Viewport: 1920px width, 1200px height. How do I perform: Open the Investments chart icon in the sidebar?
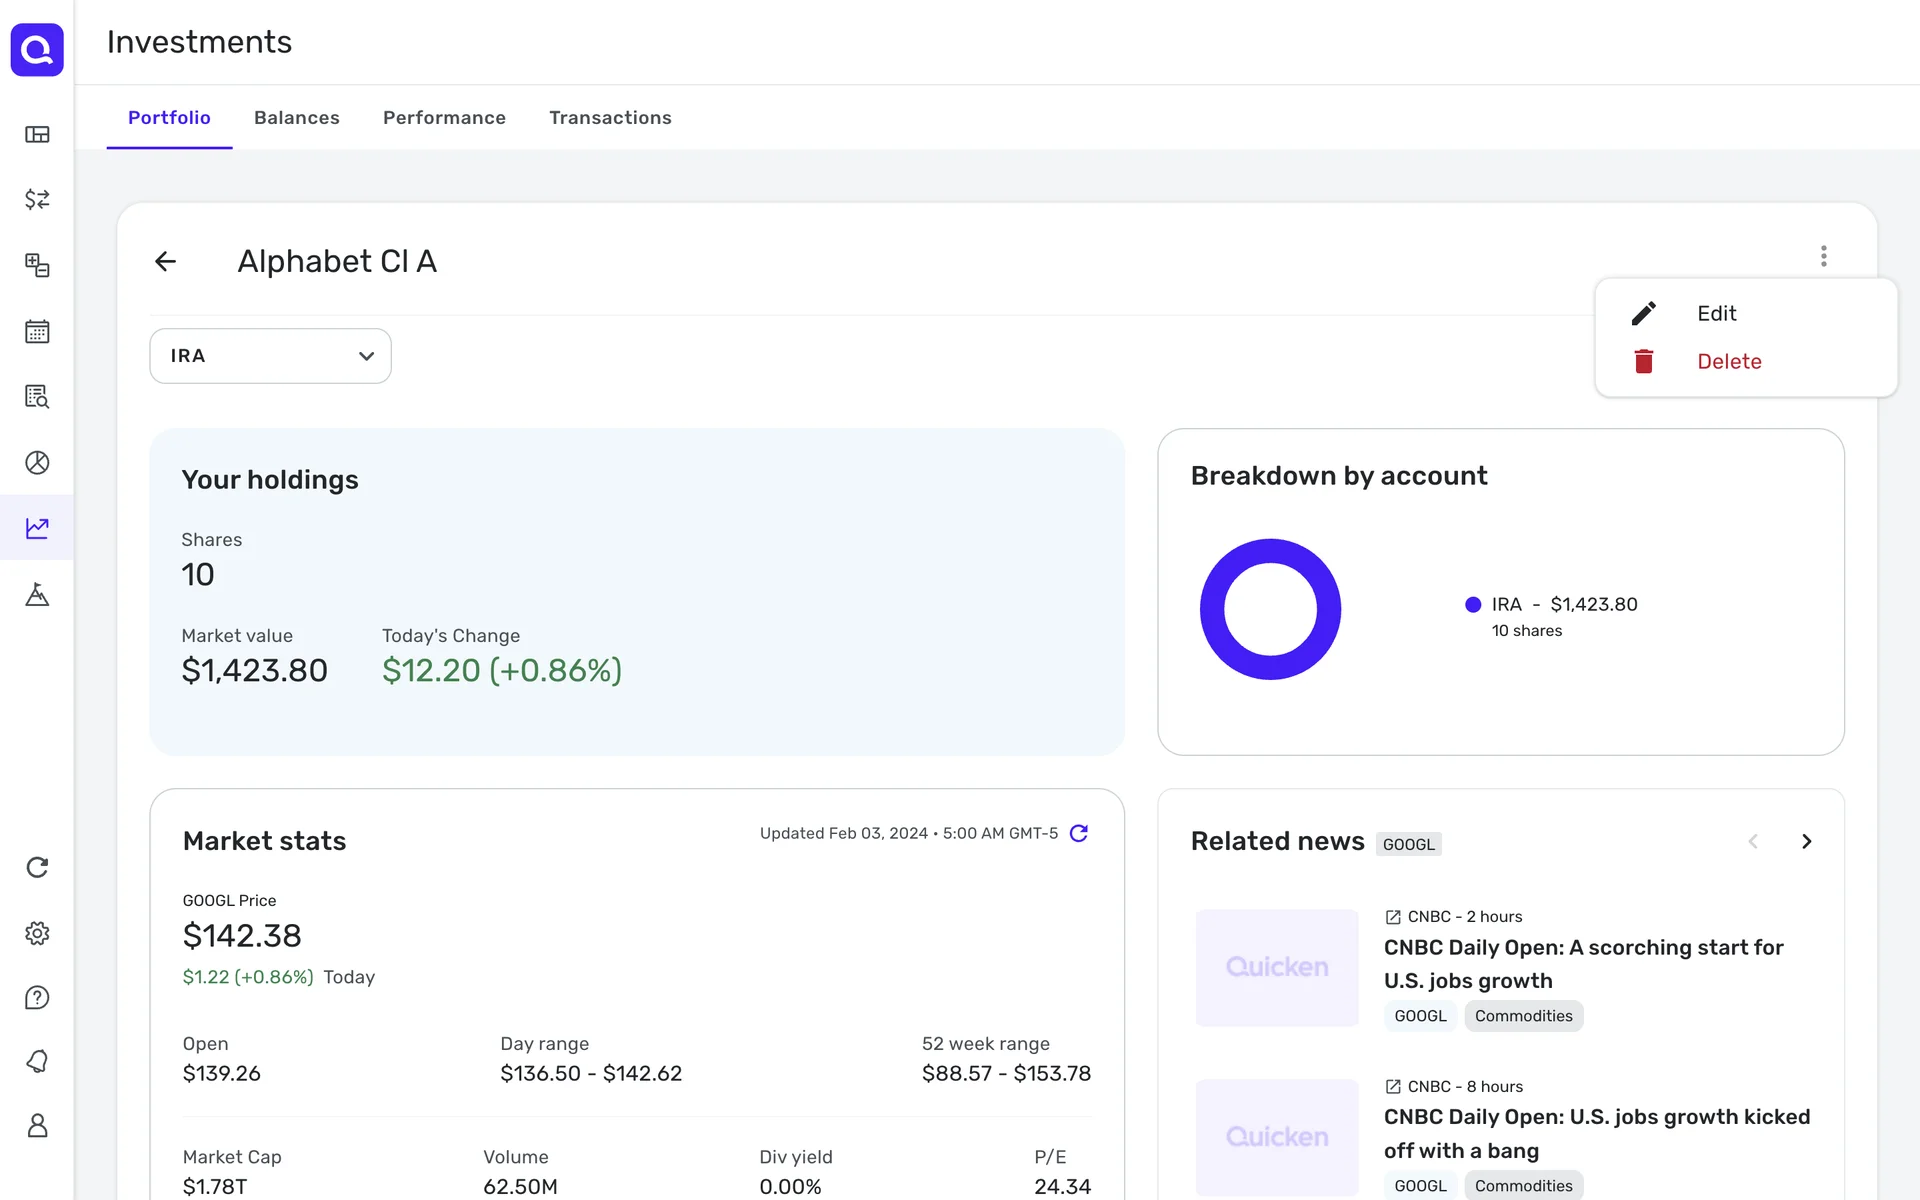click(37, 527)
